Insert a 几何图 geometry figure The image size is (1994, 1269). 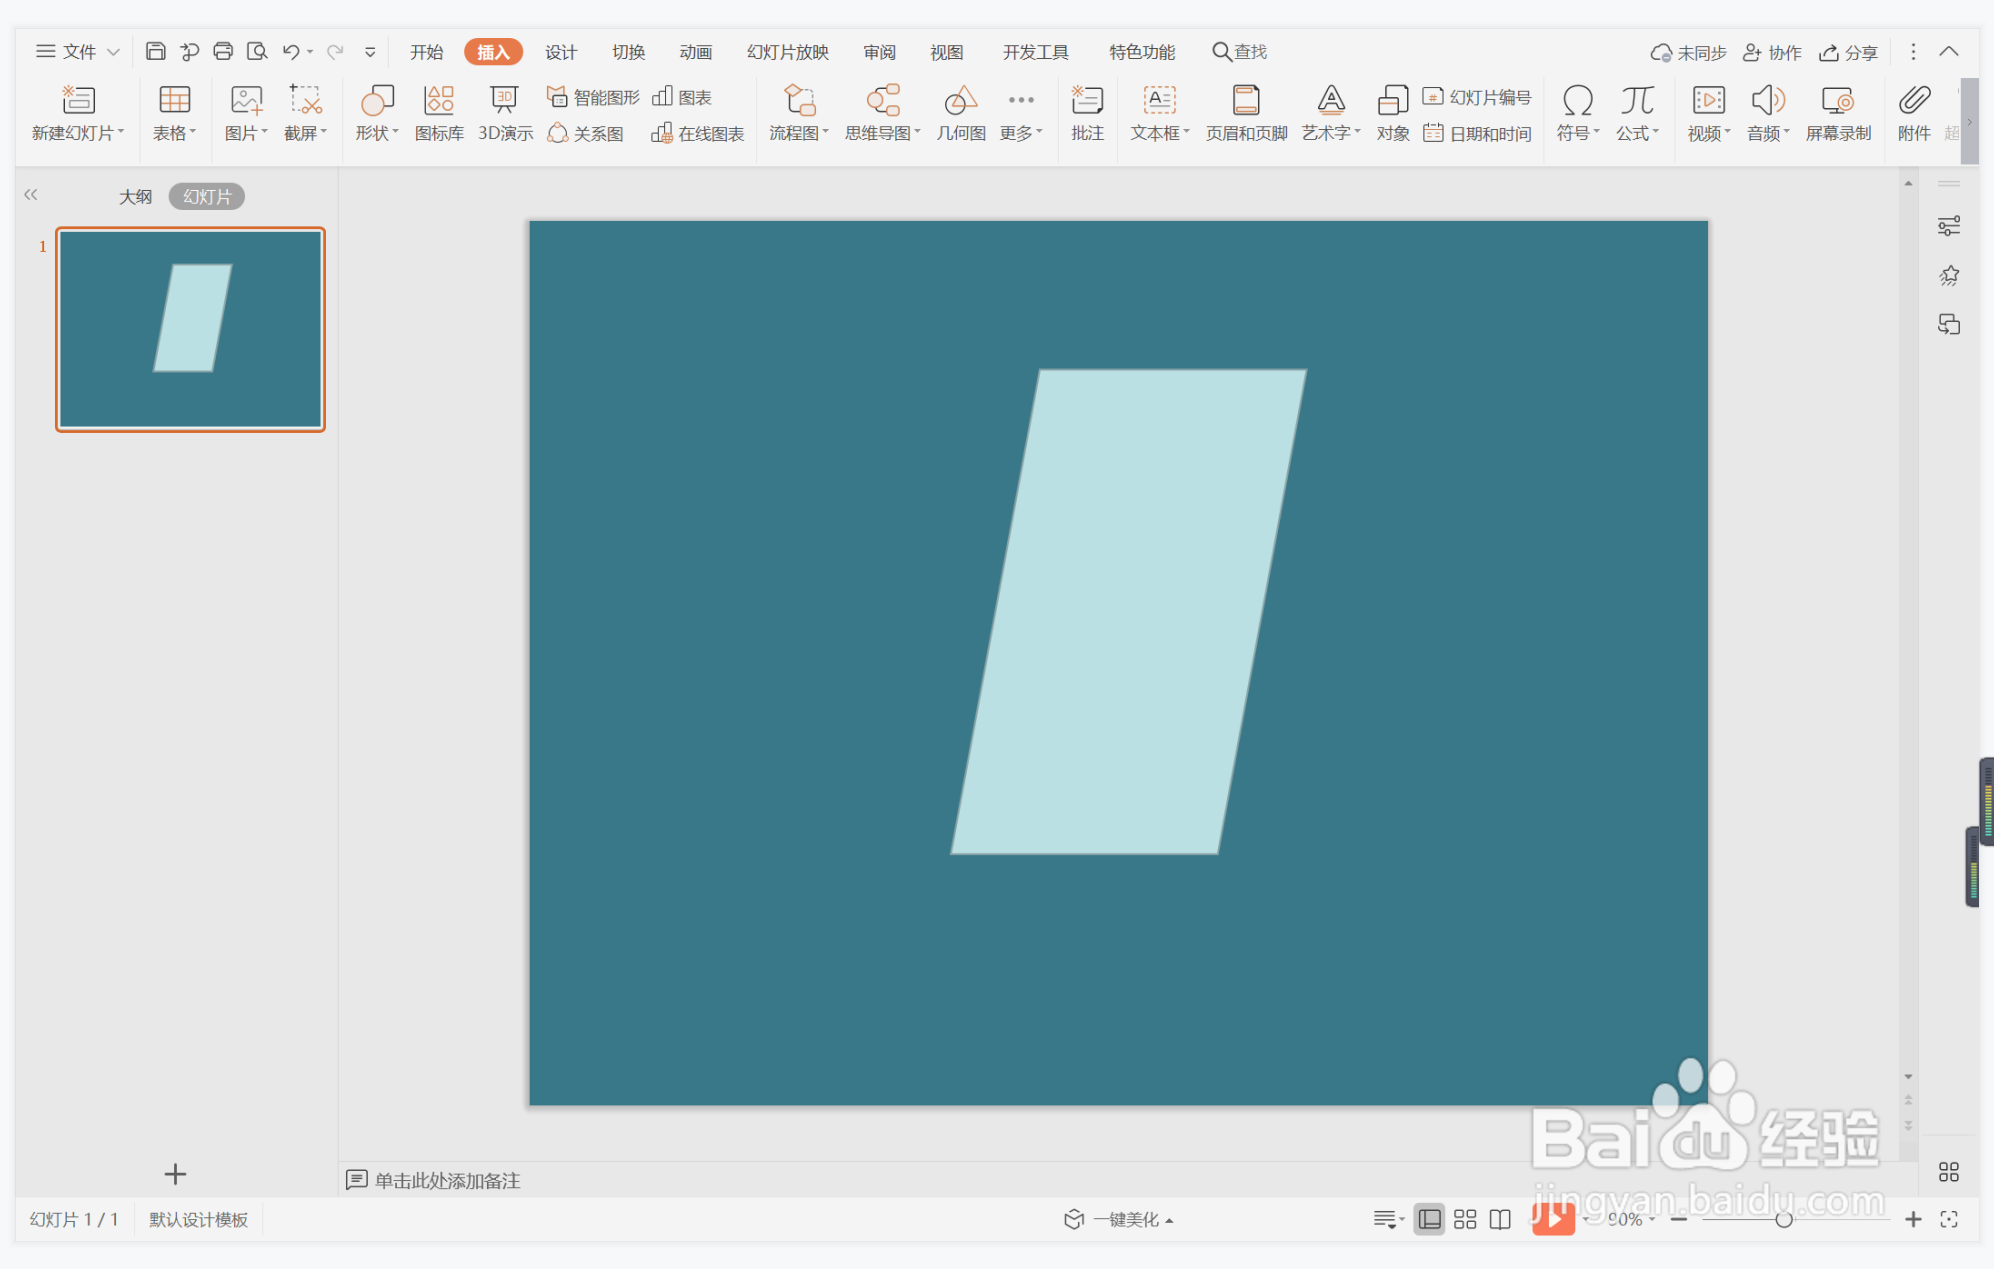[x=960, y=112]
